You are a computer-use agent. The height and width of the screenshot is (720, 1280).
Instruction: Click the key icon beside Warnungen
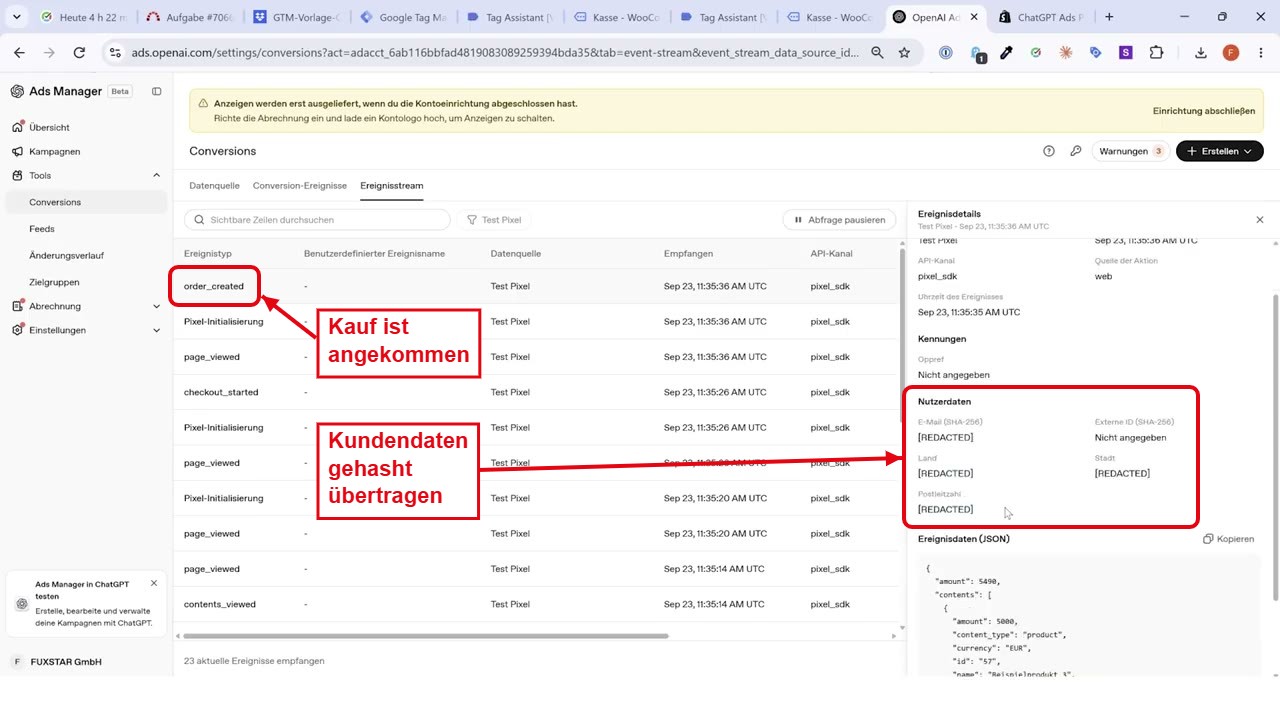tap(1076, 151)
